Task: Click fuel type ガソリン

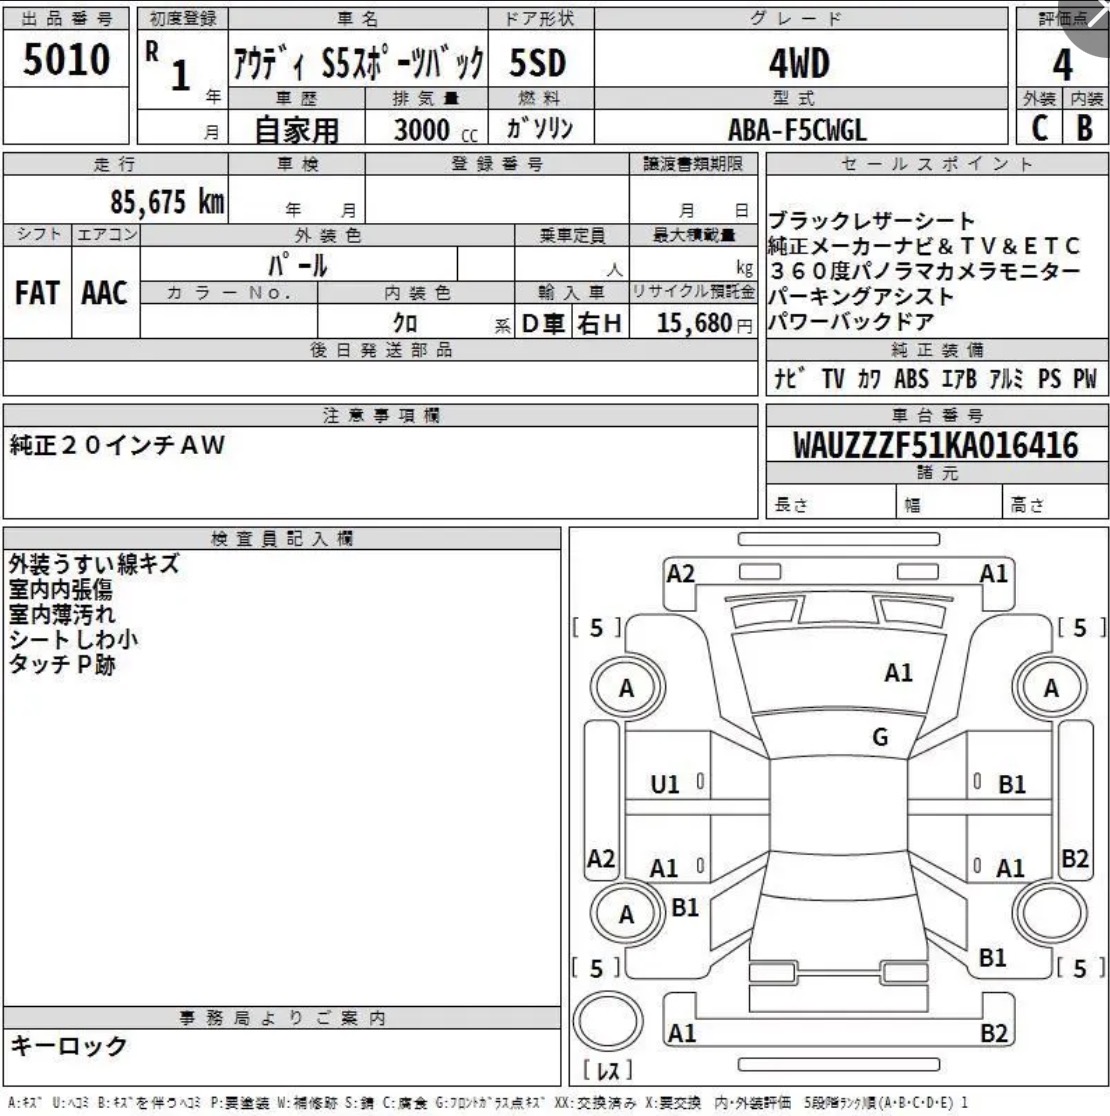Action: click(539, 128)
